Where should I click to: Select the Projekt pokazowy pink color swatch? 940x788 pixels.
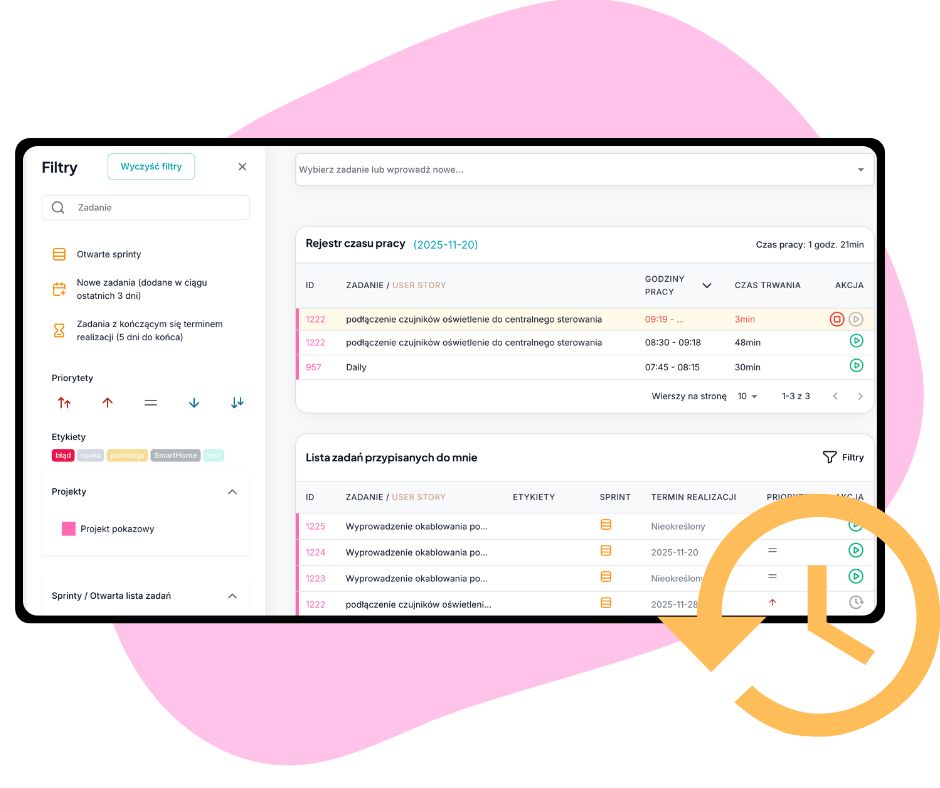pyautogui.click(x=68, y=529)
